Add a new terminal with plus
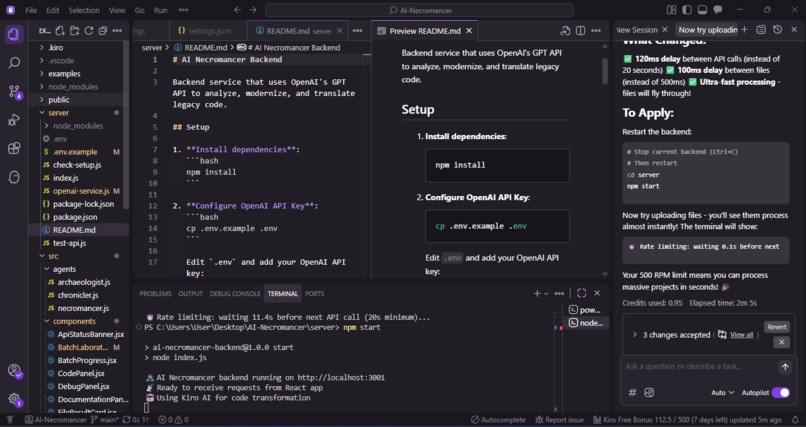Screen dimensions: 806x427 coord(537,293)
